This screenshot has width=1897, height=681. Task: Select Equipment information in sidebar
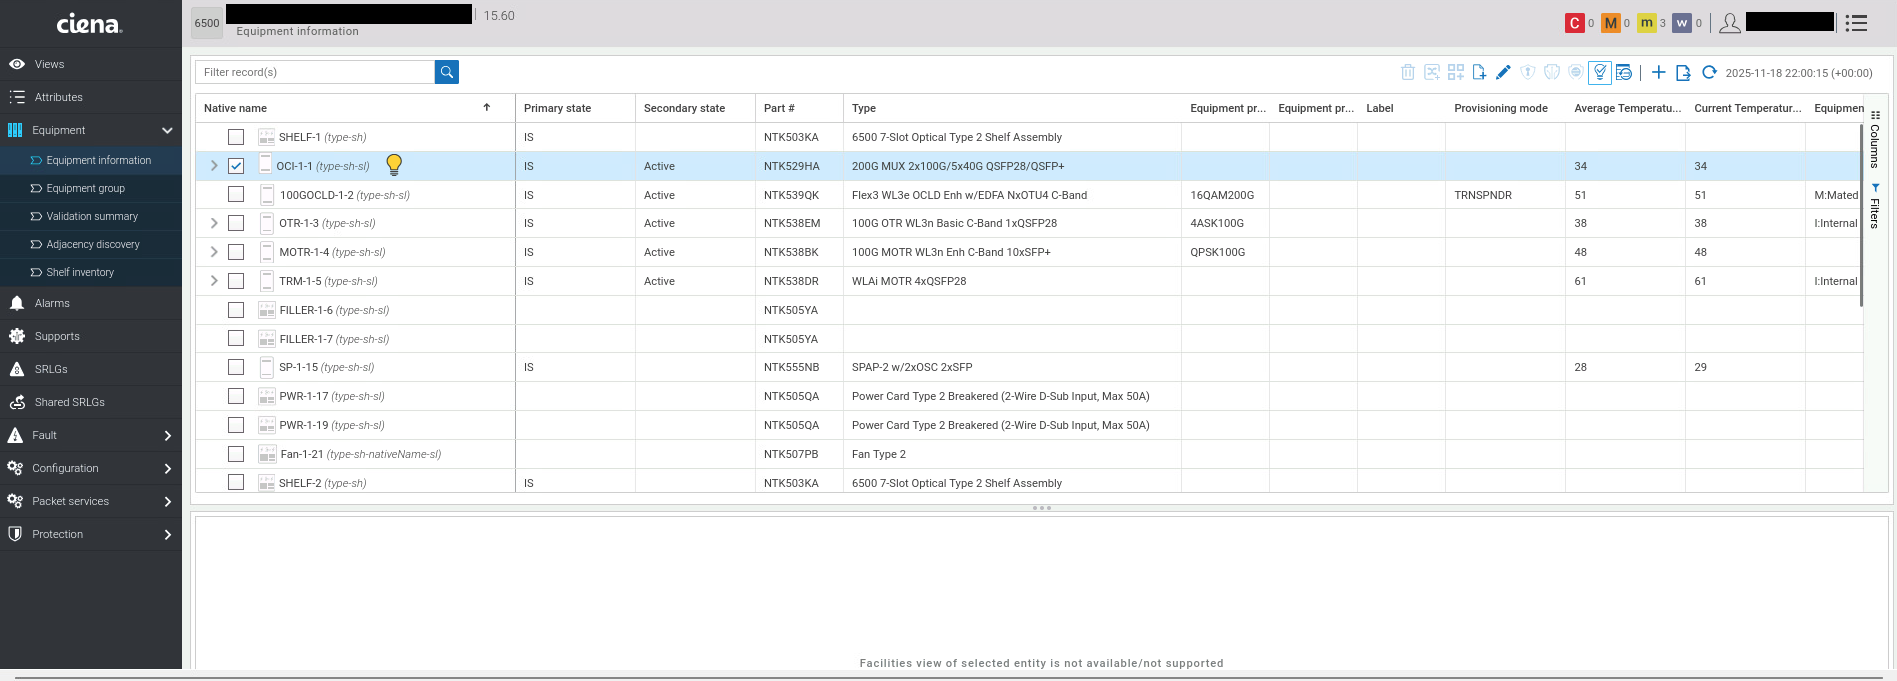tap(91, 160)
